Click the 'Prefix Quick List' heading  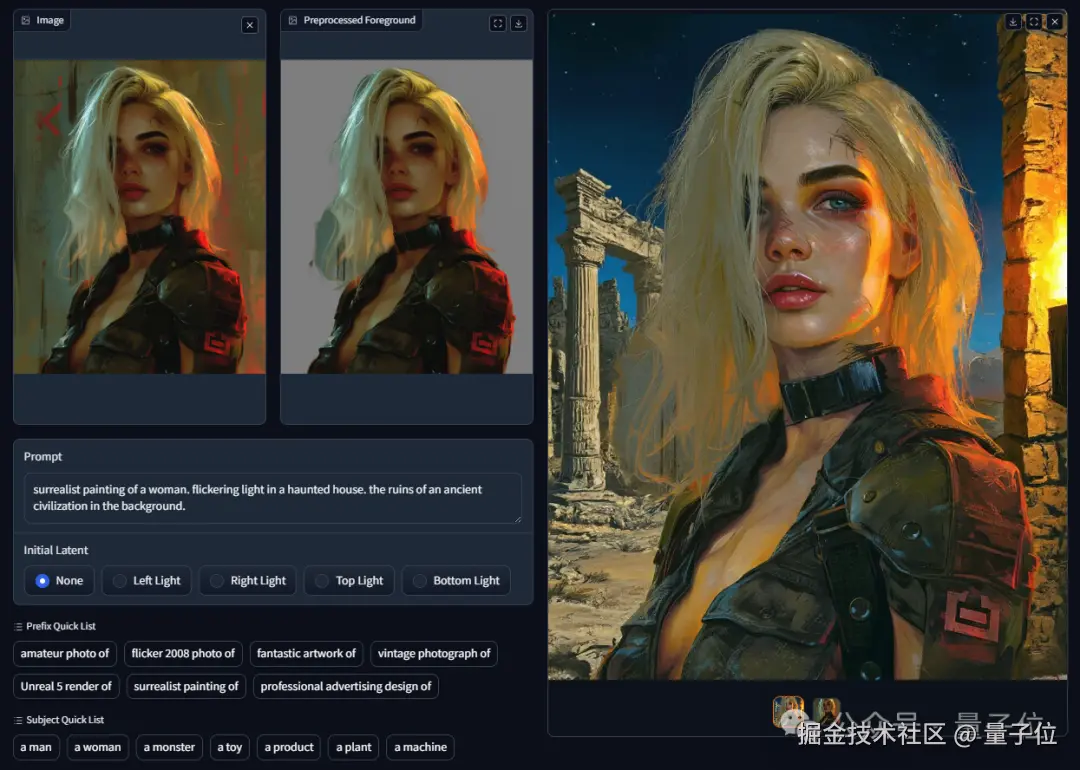(61, 626)
